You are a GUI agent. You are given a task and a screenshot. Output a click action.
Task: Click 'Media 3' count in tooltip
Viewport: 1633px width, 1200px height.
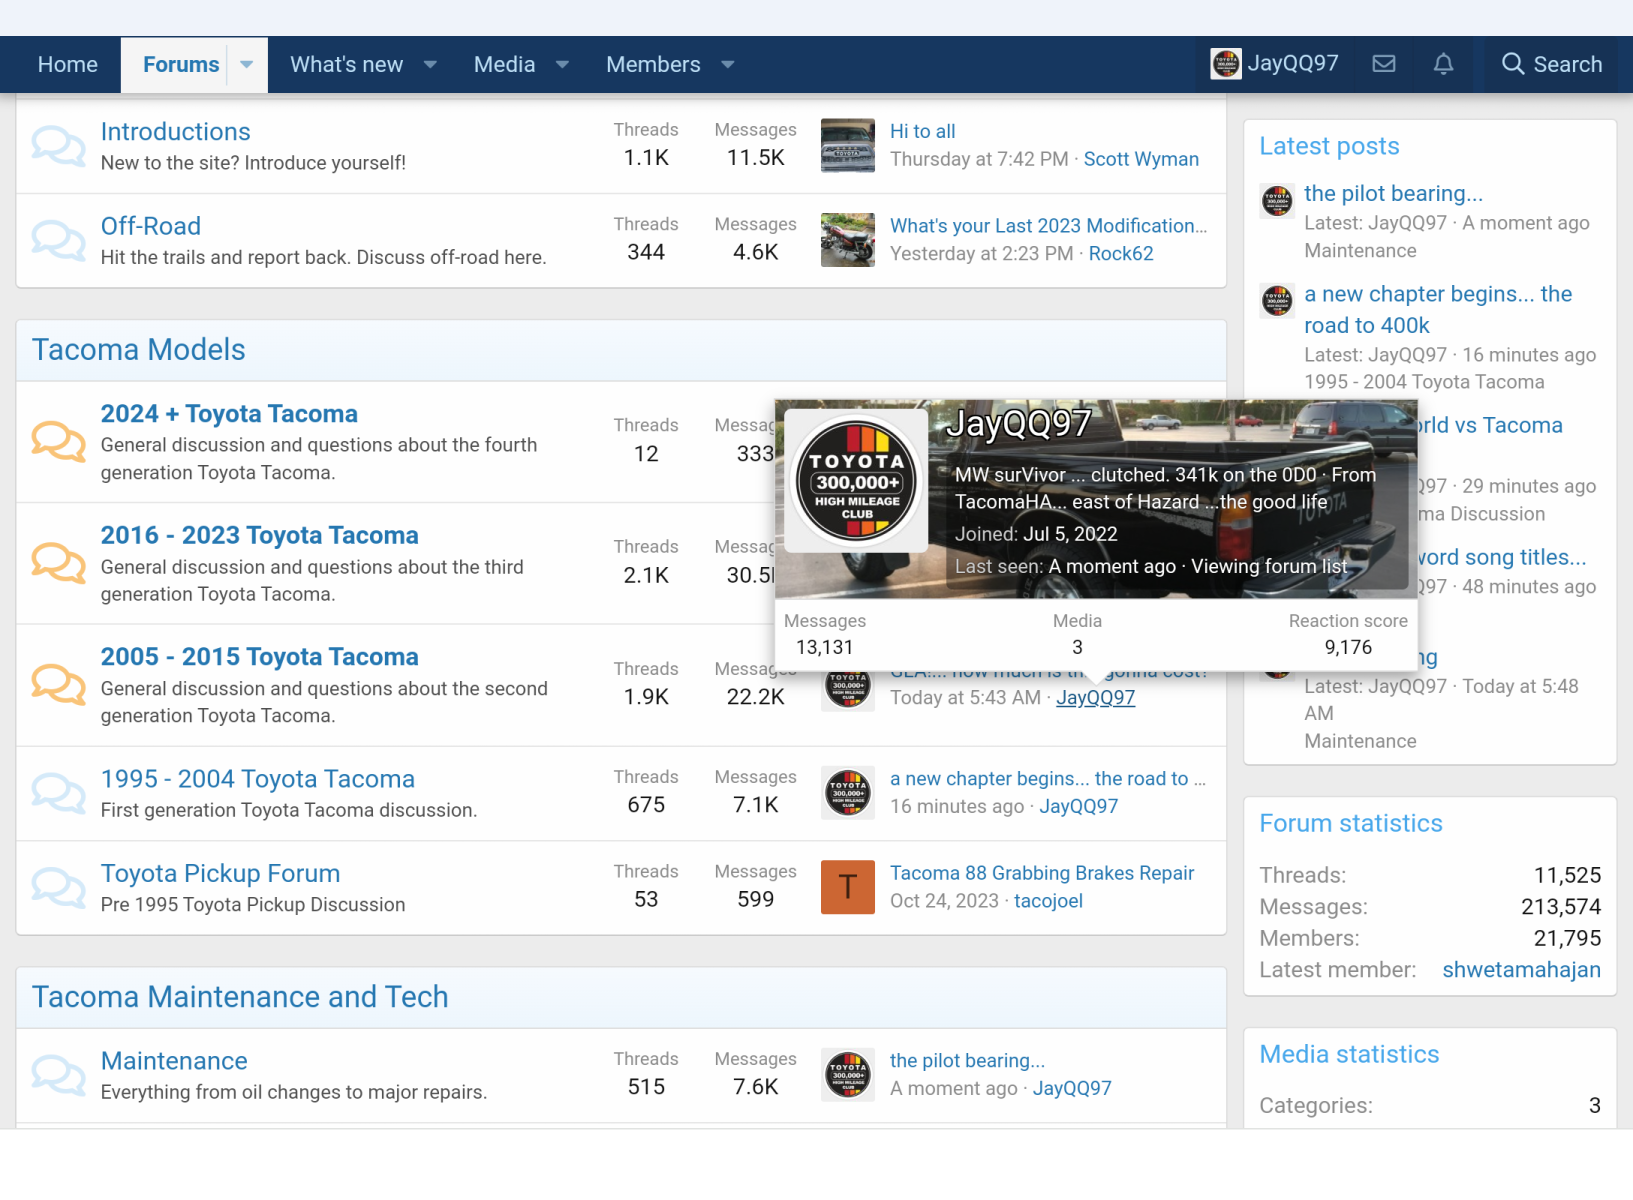click(1077, 634)
